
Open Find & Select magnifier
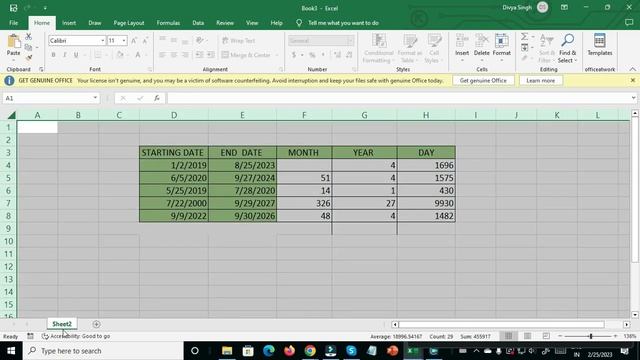[x=567, y=48]
